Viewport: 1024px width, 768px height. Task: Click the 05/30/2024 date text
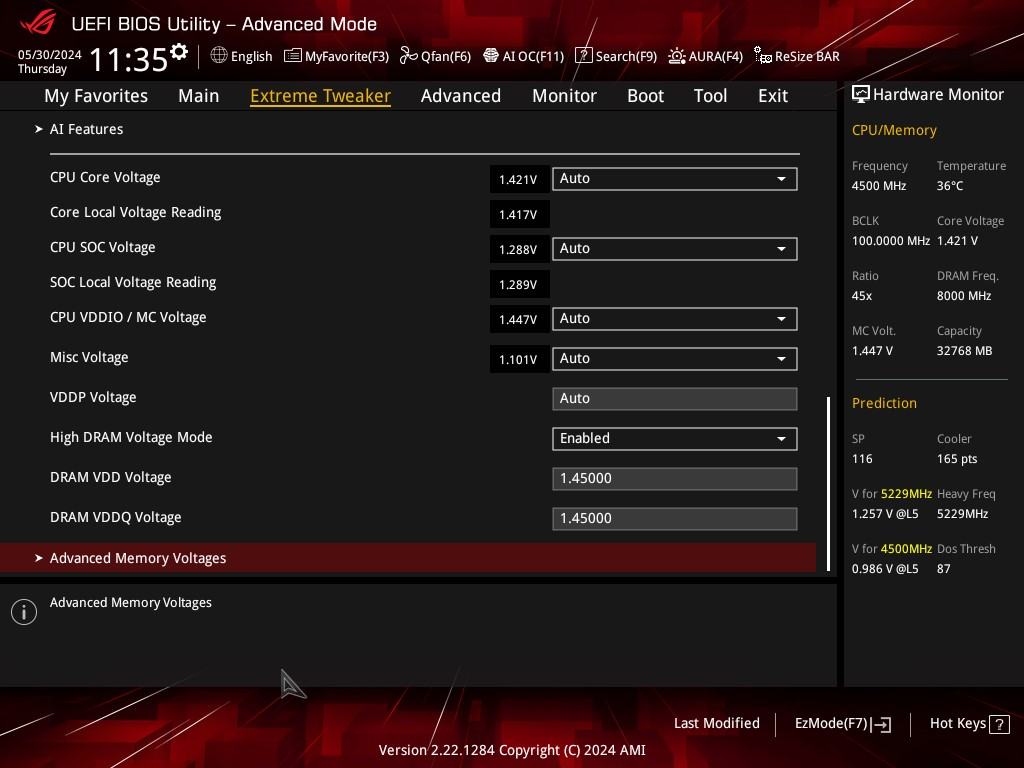[x=50, y=55]
